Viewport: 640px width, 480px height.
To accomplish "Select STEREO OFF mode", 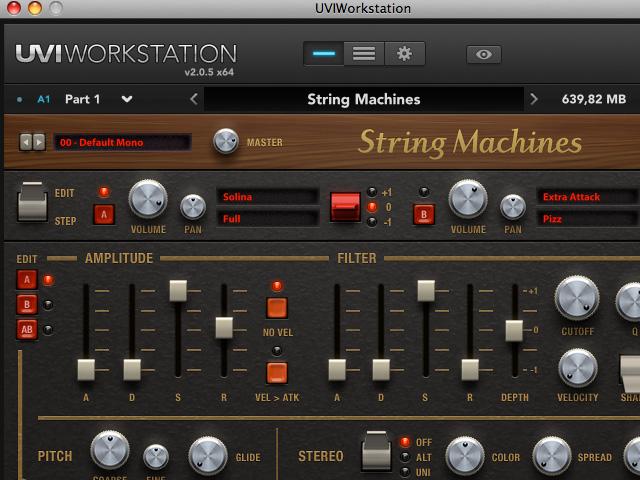I will (405, 442).
